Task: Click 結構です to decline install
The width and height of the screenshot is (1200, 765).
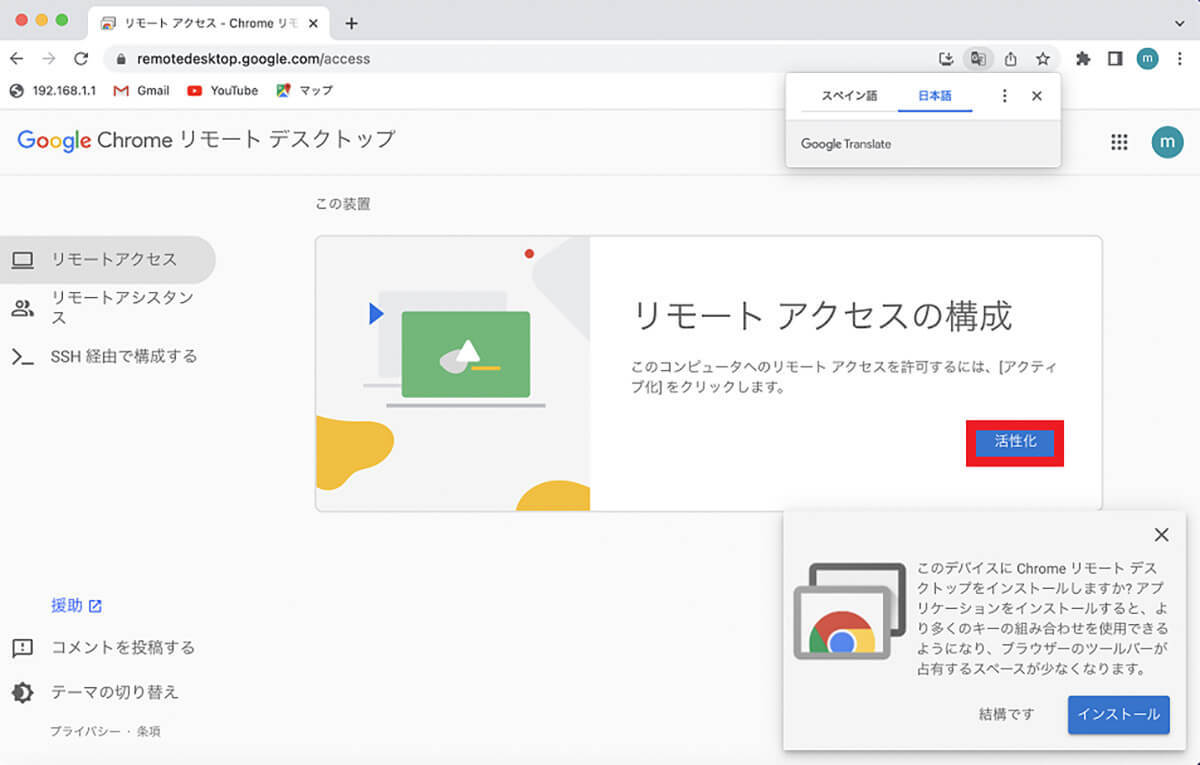Action: (1007, 714)
